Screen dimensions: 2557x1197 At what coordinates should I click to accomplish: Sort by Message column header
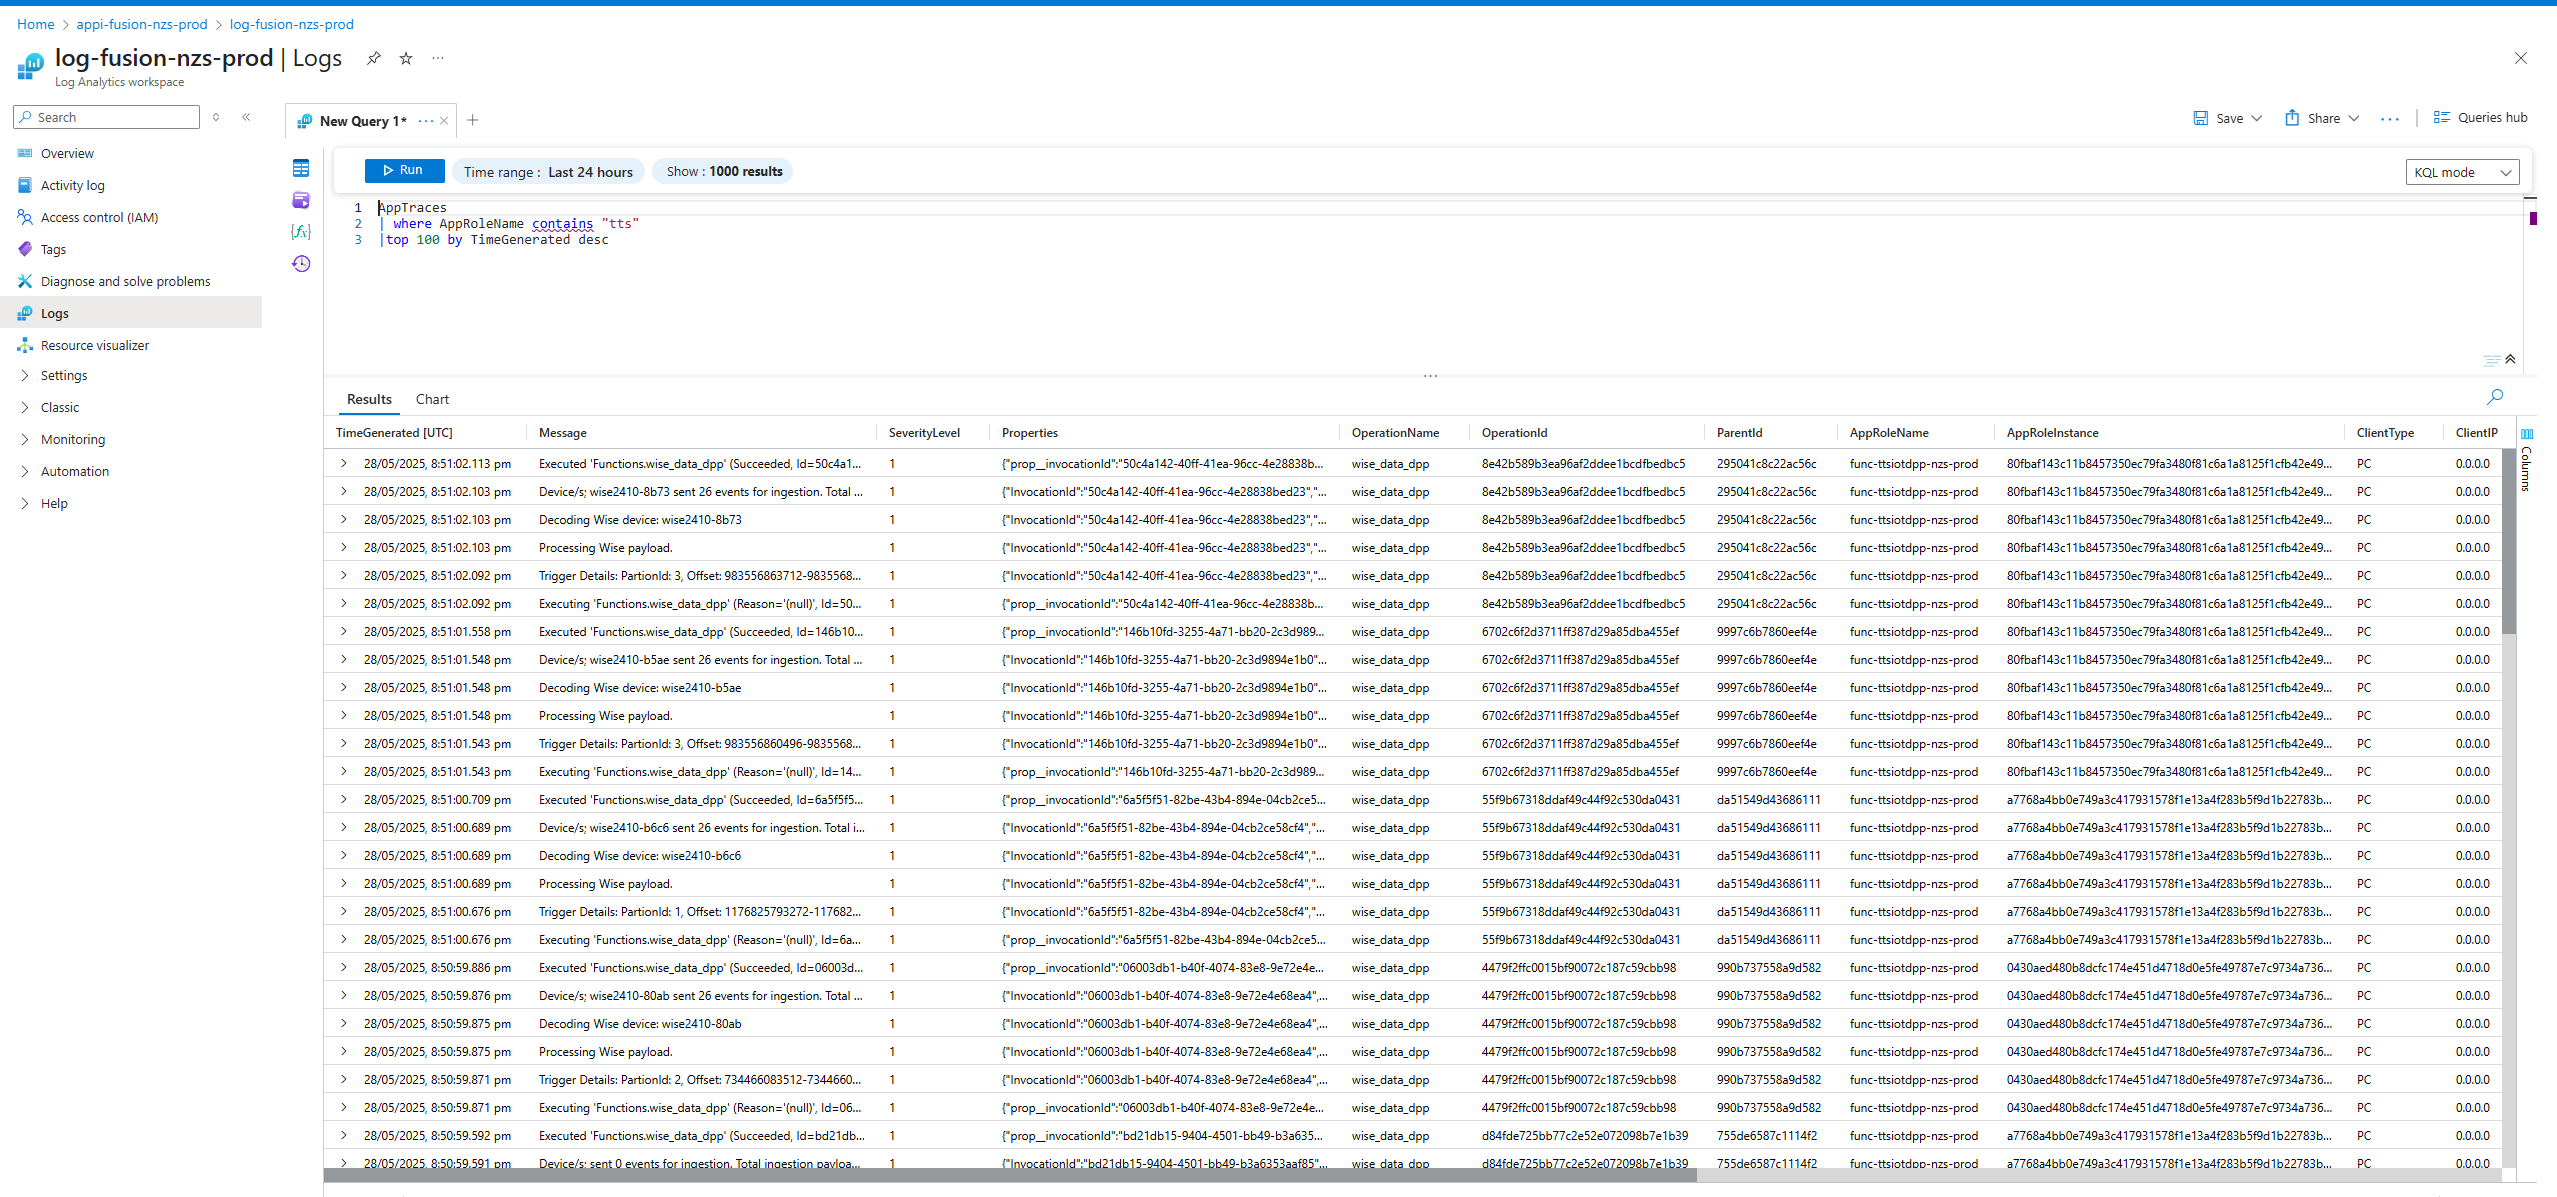pyautogui.click(x=563, y=433)
